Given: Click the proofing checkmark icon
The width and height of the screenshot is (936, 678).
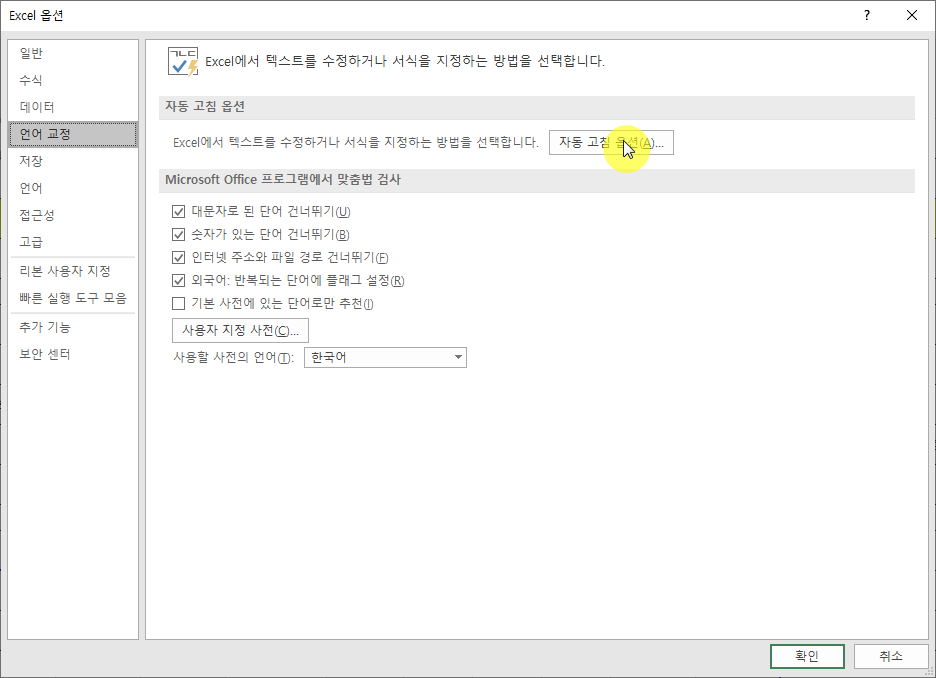Looking at the screenshot, I should [183, 61].
